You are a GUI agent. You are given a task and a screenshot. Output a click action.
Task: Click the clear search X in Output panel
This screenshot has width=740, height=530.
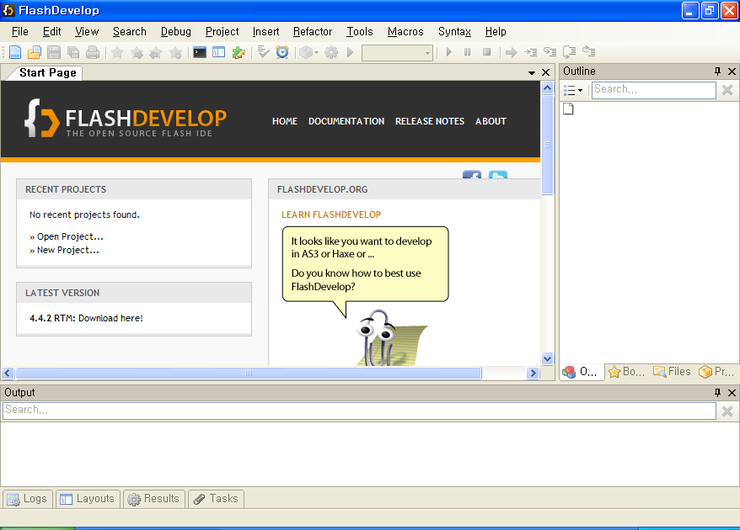[x=727, y=411]
